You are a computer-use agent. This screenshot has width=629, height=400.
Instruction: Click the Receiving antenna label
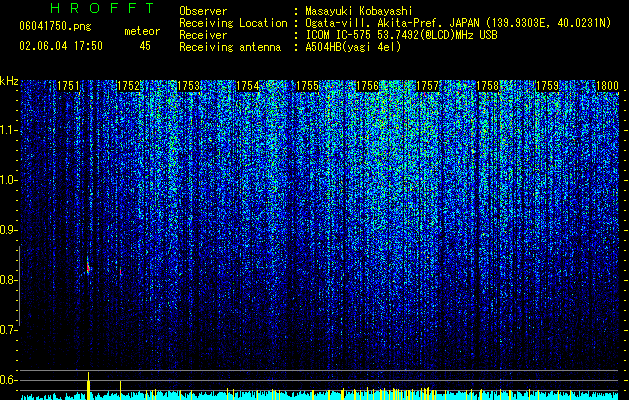point(230,47)
